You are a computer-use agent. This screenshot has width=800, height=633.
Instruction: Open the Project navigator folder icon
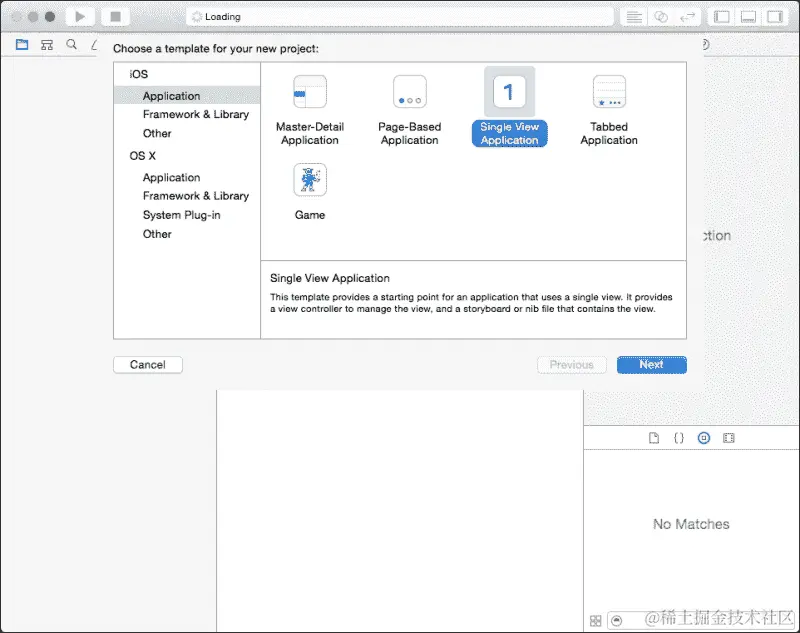click(x=22, y=45)
